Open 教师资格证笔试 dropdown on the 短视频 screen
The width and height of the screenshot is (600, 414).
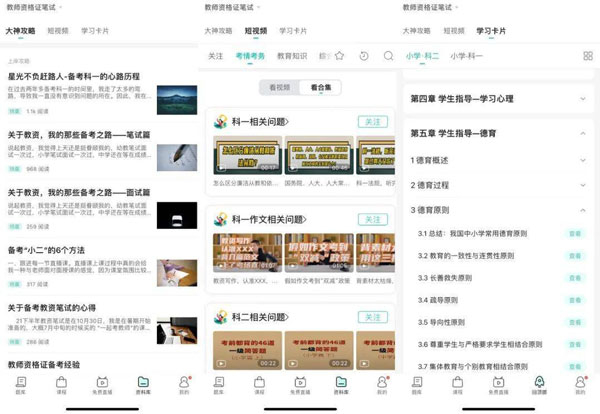coord(232,7)
